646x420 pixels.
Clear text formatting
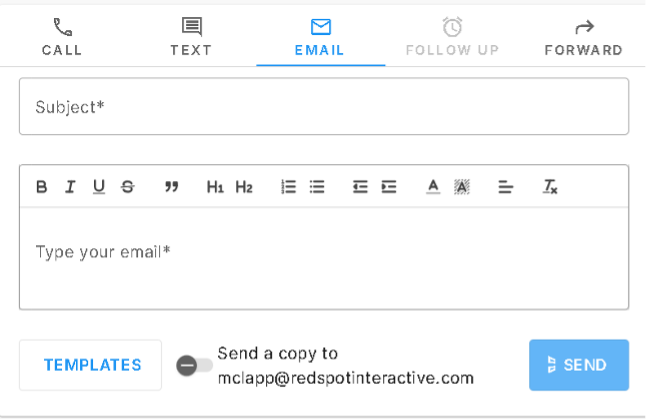pyautogui.click(x=550, y=187)
